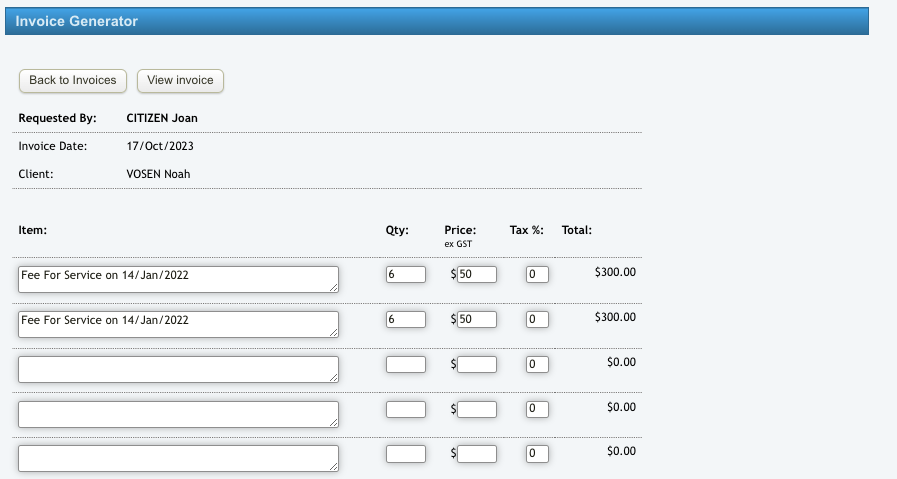Screen dimensions: 897x479
Task: Click the Total: column header
Action: pos(577,230)
